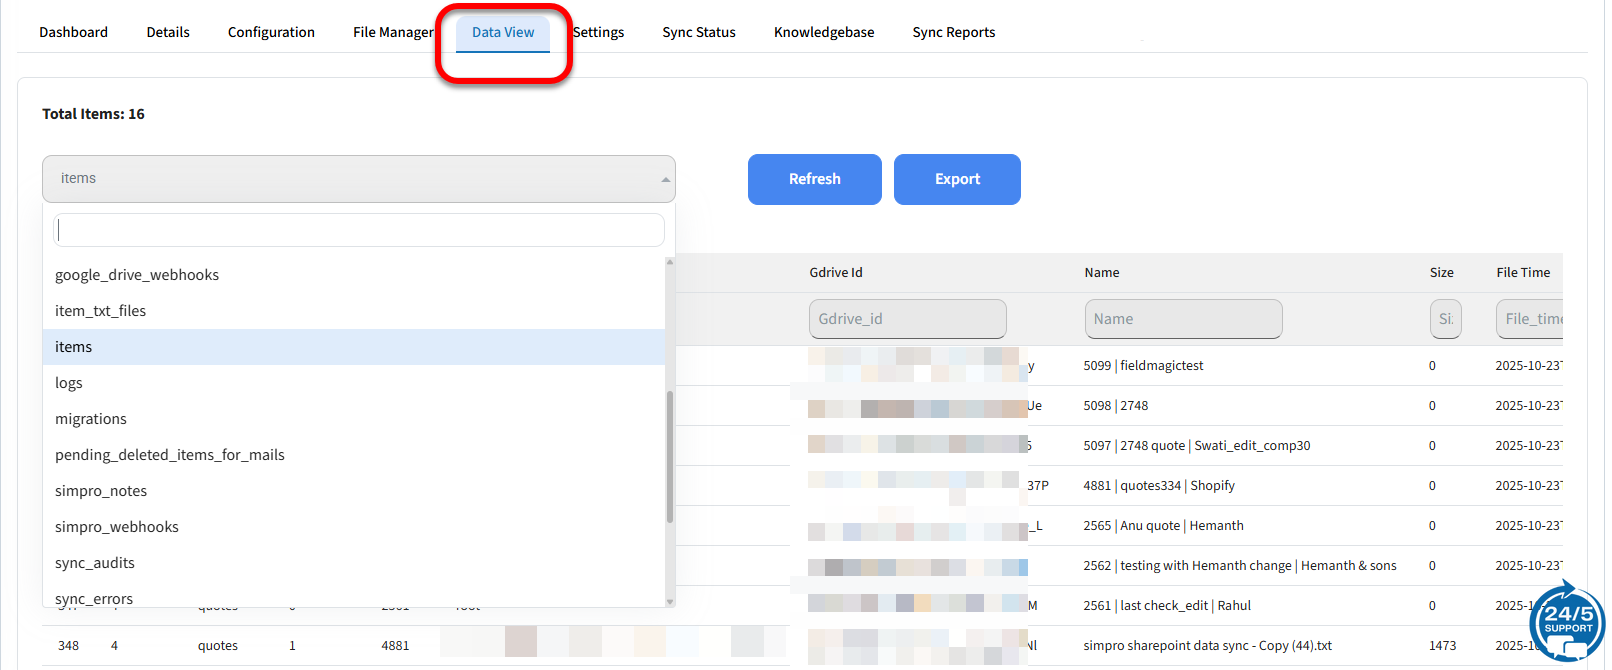This screenshot has height=670, width=1612.
Task: Switch to the Dashboard tab
Action: click(73, 32)
